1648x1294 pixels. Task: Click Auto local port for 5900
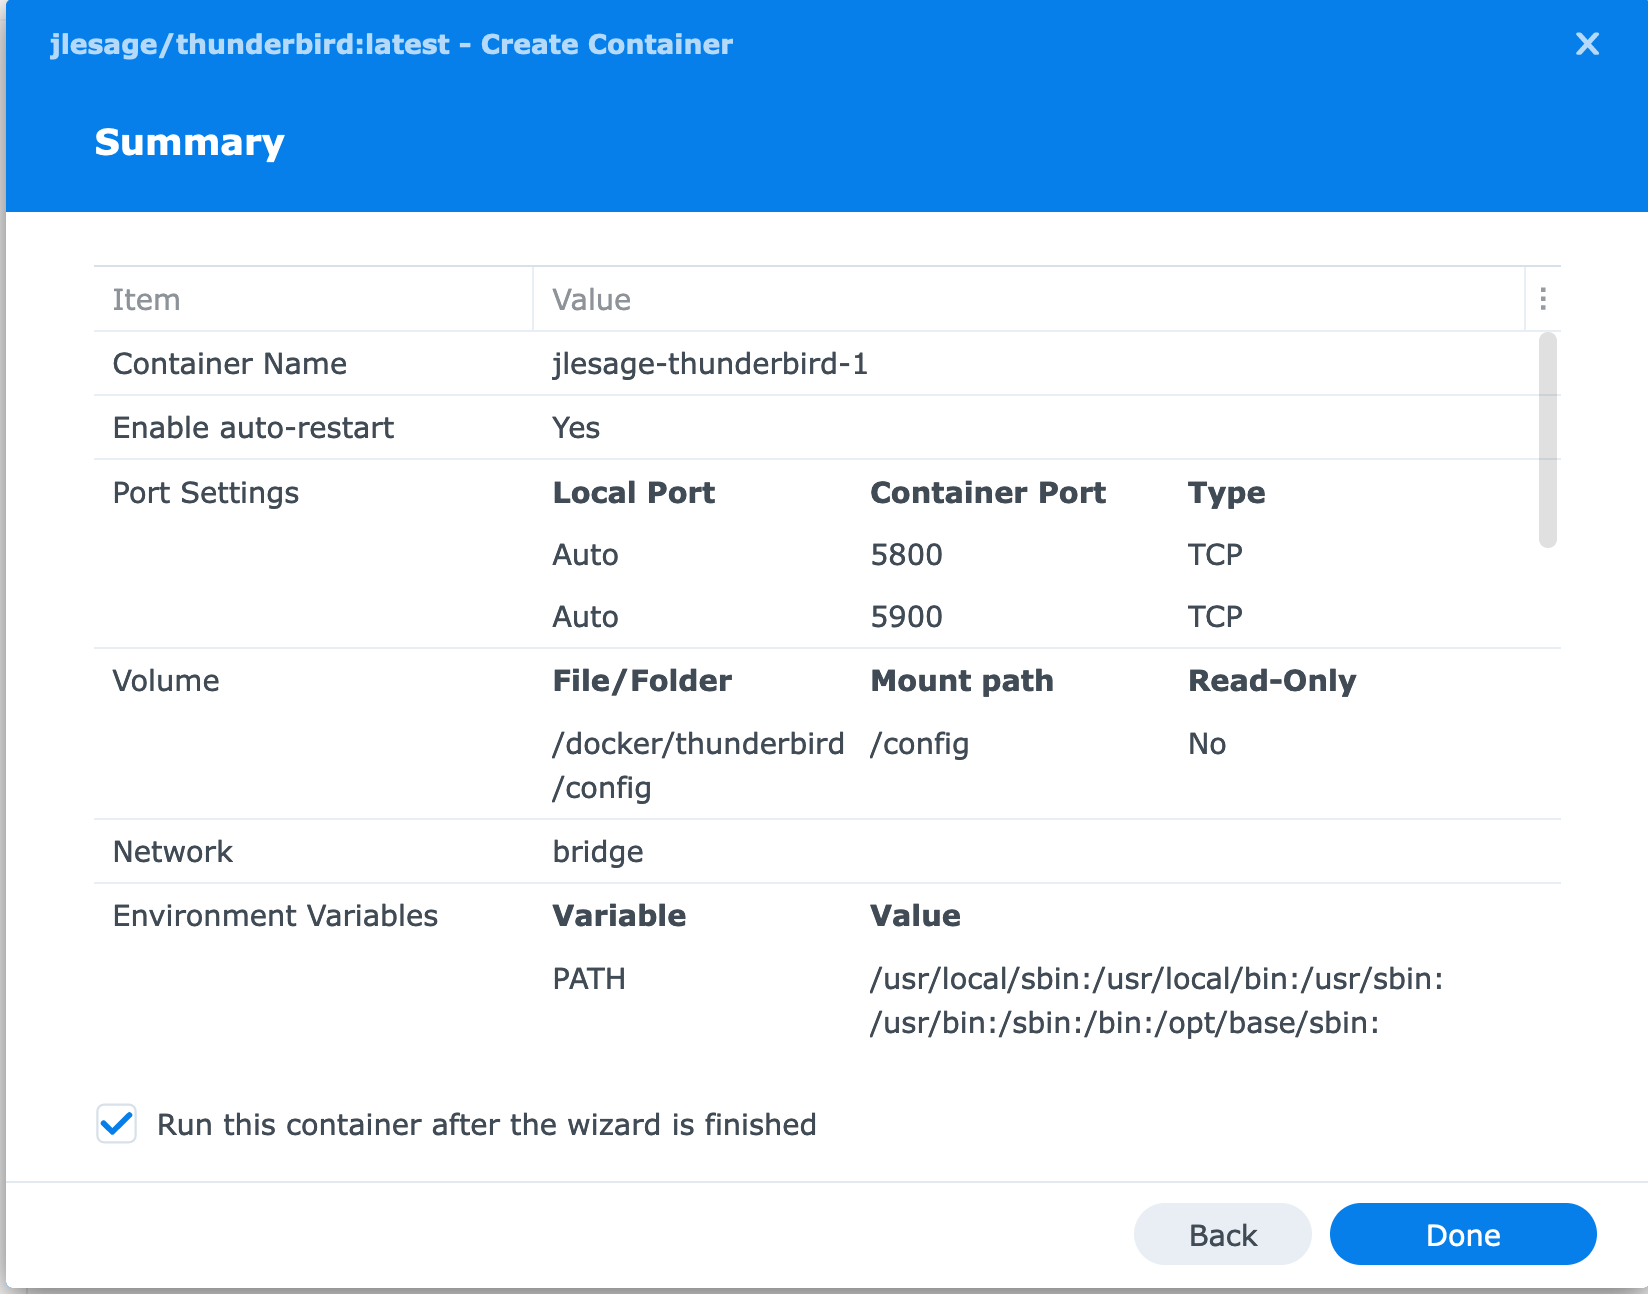[x=586, y=617]
